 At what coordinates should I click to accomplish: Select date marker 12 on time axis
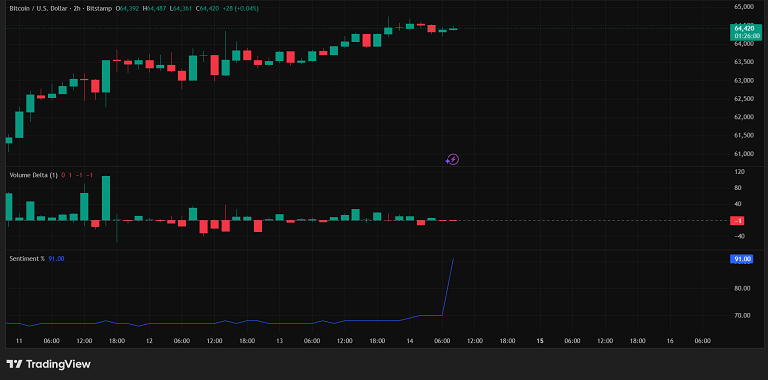pos(149,341)
